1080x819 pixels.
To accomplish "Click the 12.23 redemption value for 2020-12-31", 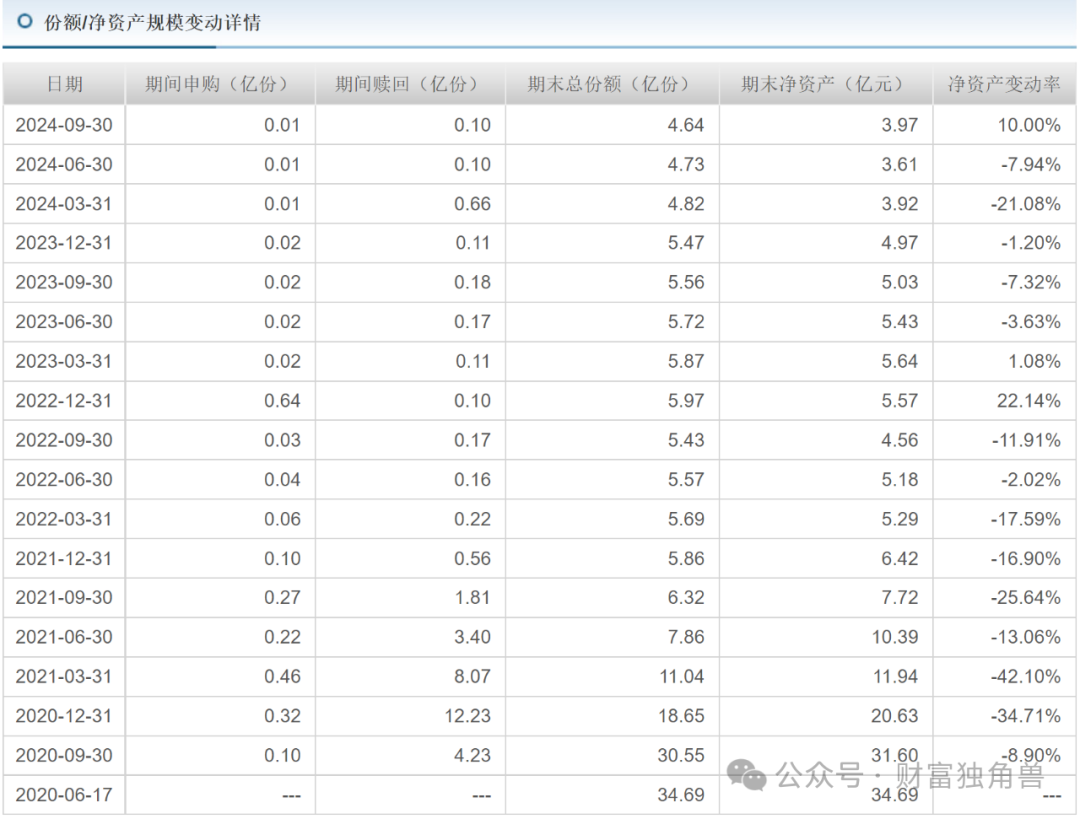I will coord(471,716).
